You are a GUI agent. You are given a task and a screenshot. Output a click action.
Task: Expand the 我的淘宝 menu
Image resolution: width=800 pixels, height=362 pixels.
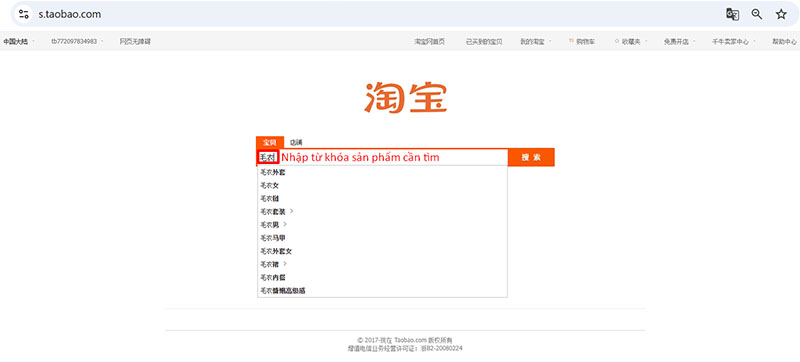coord(535,42)
